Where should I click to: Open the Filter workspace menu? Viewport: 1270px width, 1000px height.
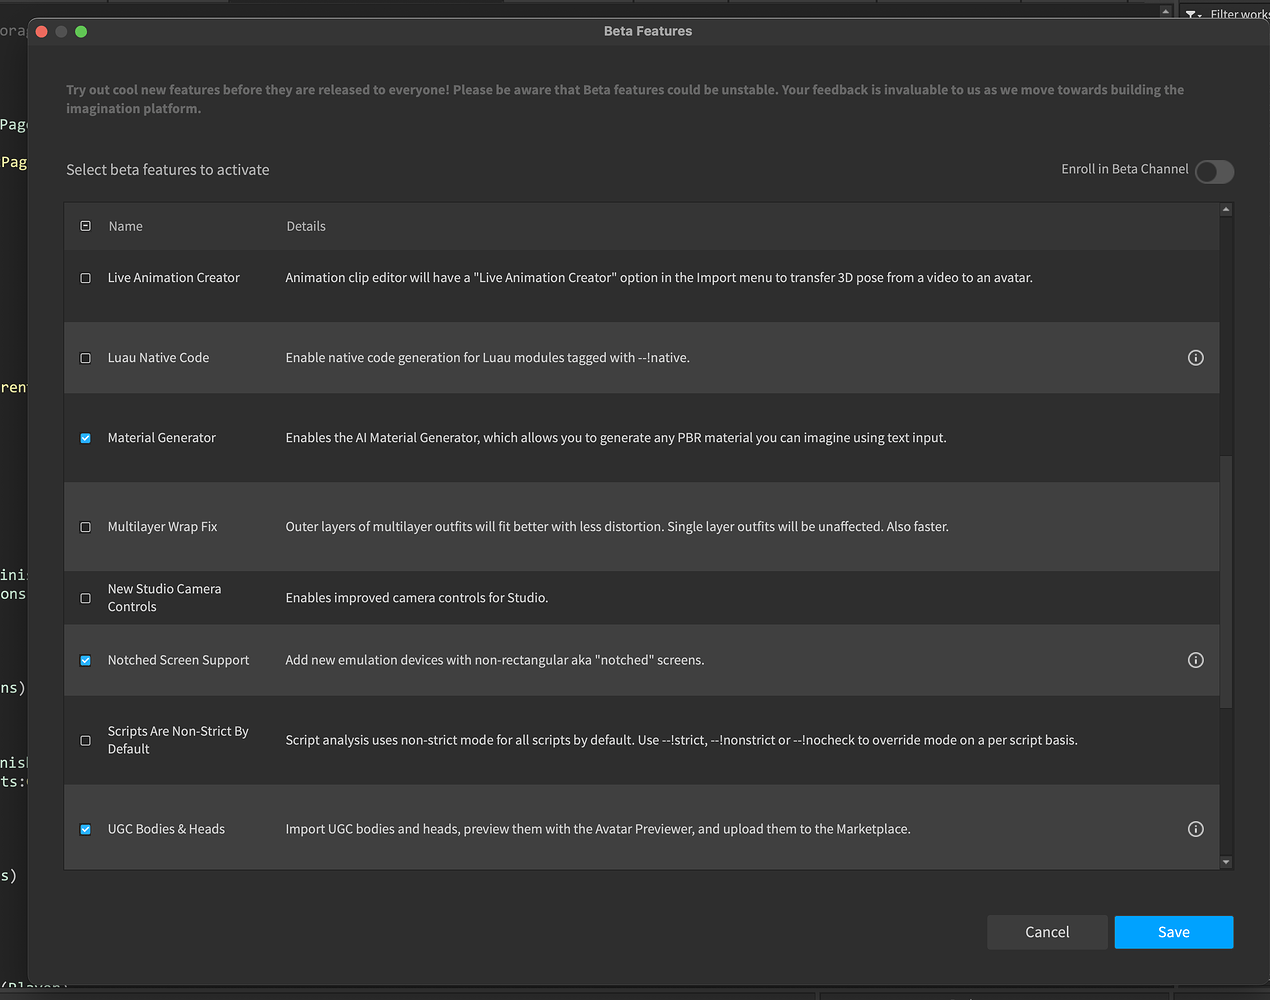pos(1240,13)
